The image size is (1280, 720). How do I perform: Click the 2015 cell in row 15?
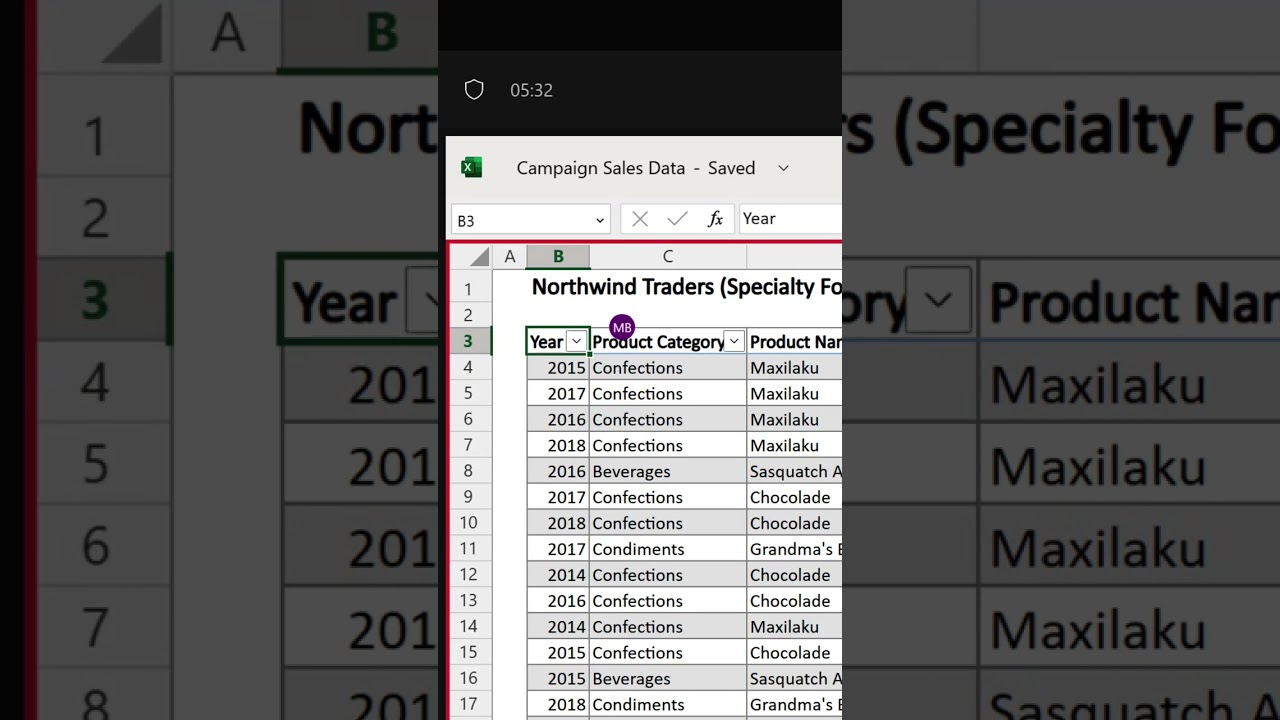[558, 653]
